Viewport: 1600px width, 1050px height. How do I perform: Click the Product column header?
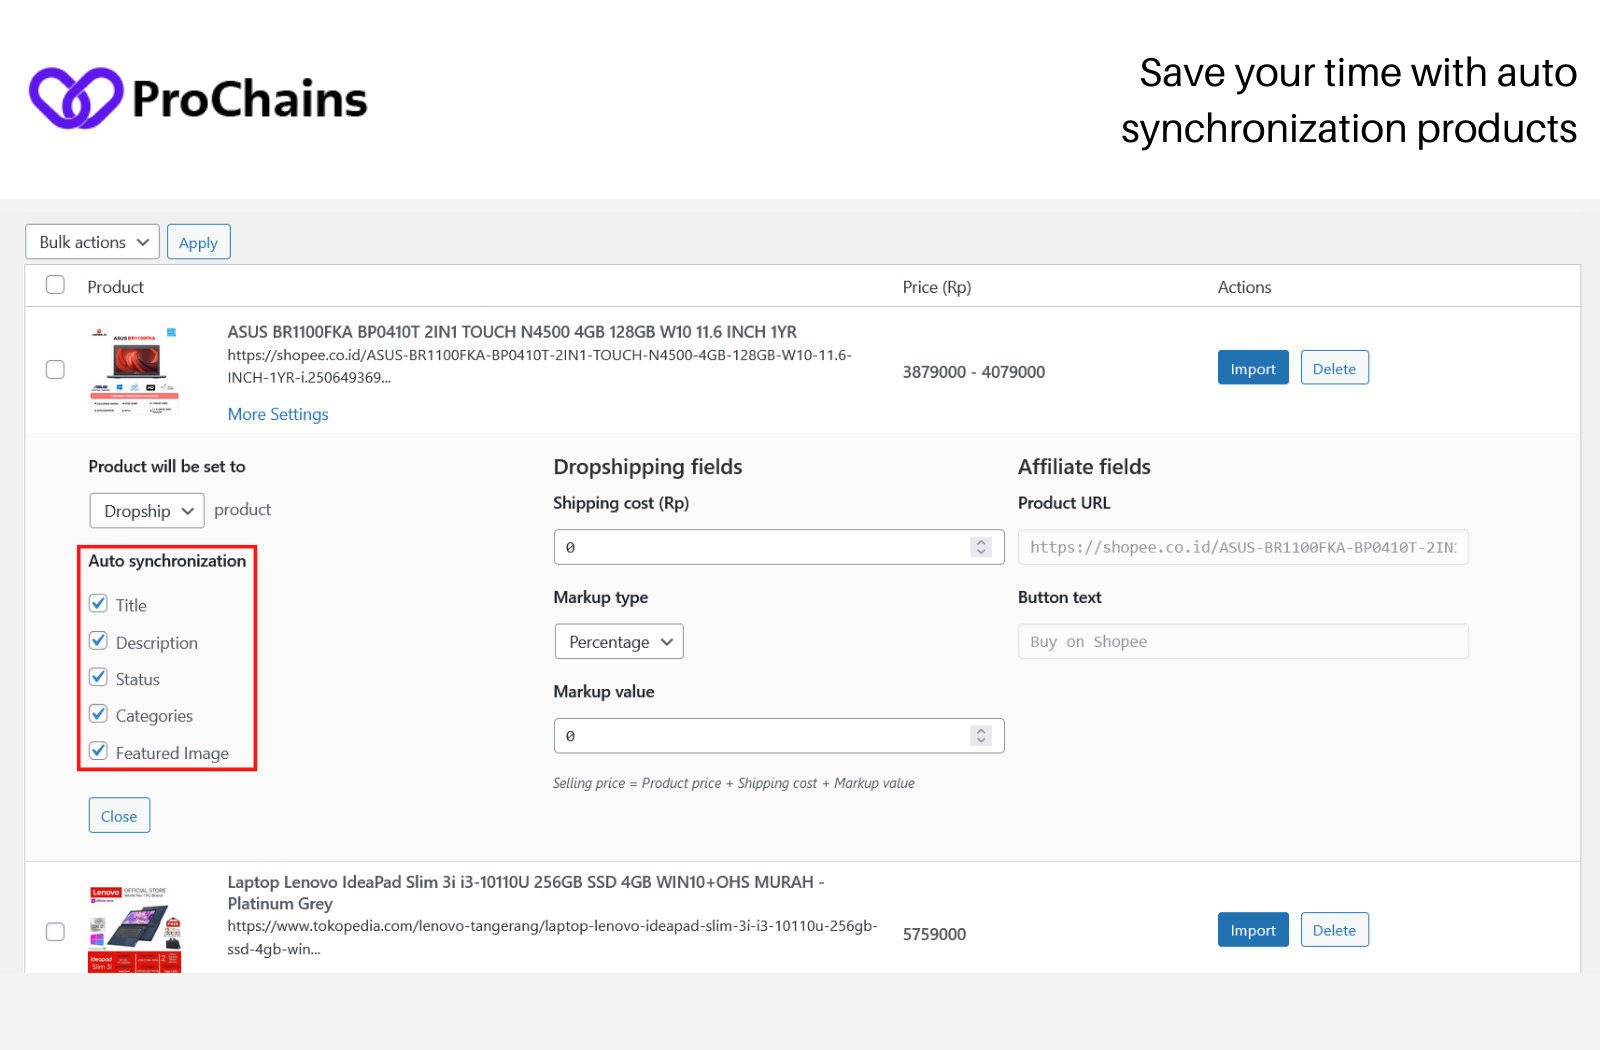[116, 287]
